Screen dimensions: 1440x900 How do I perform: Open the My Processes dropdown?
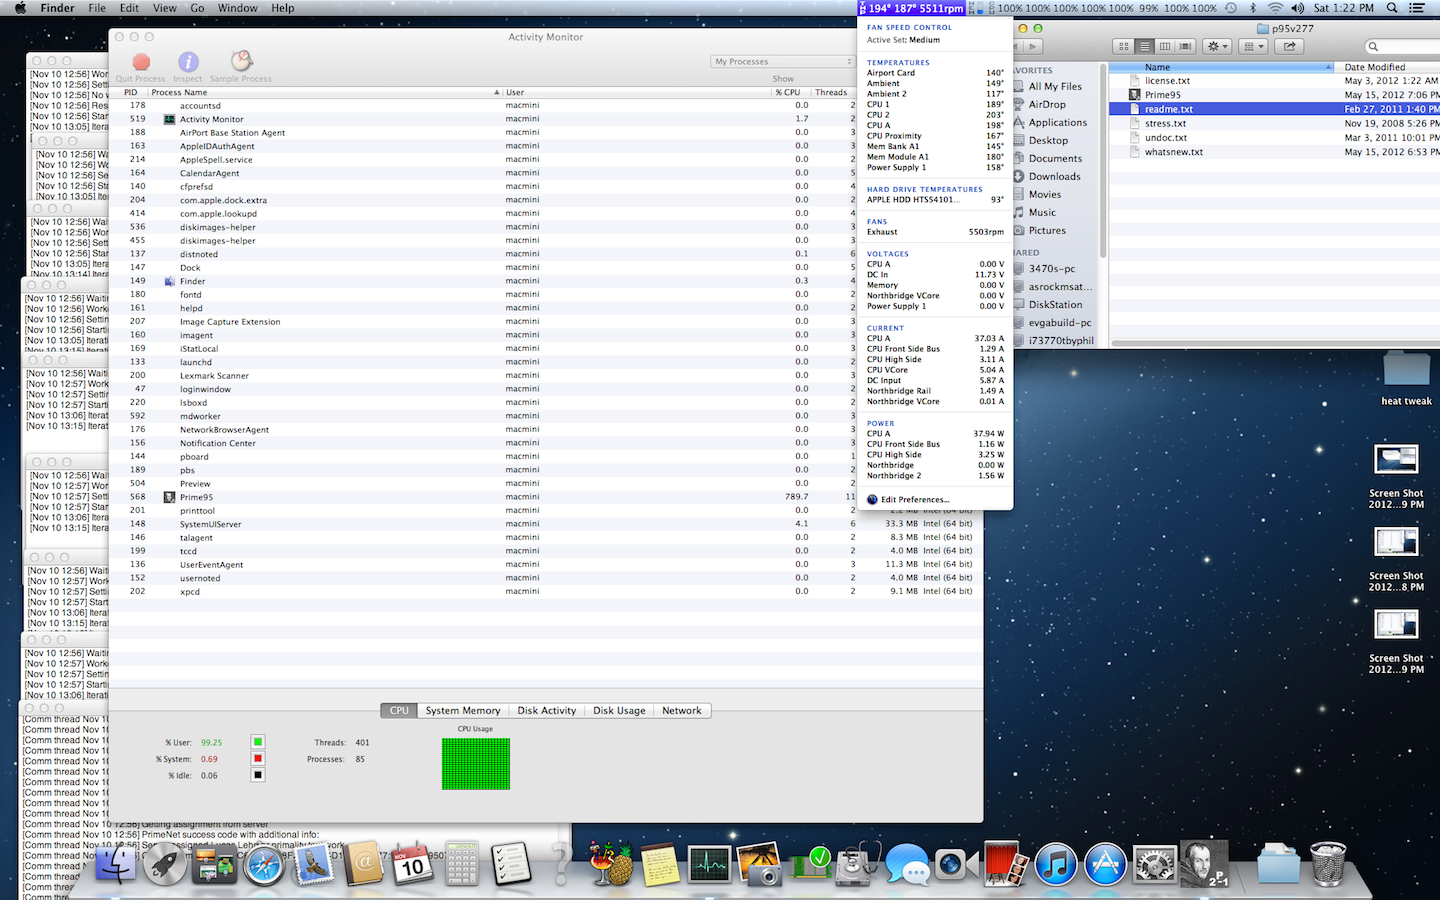click(783, 61)
